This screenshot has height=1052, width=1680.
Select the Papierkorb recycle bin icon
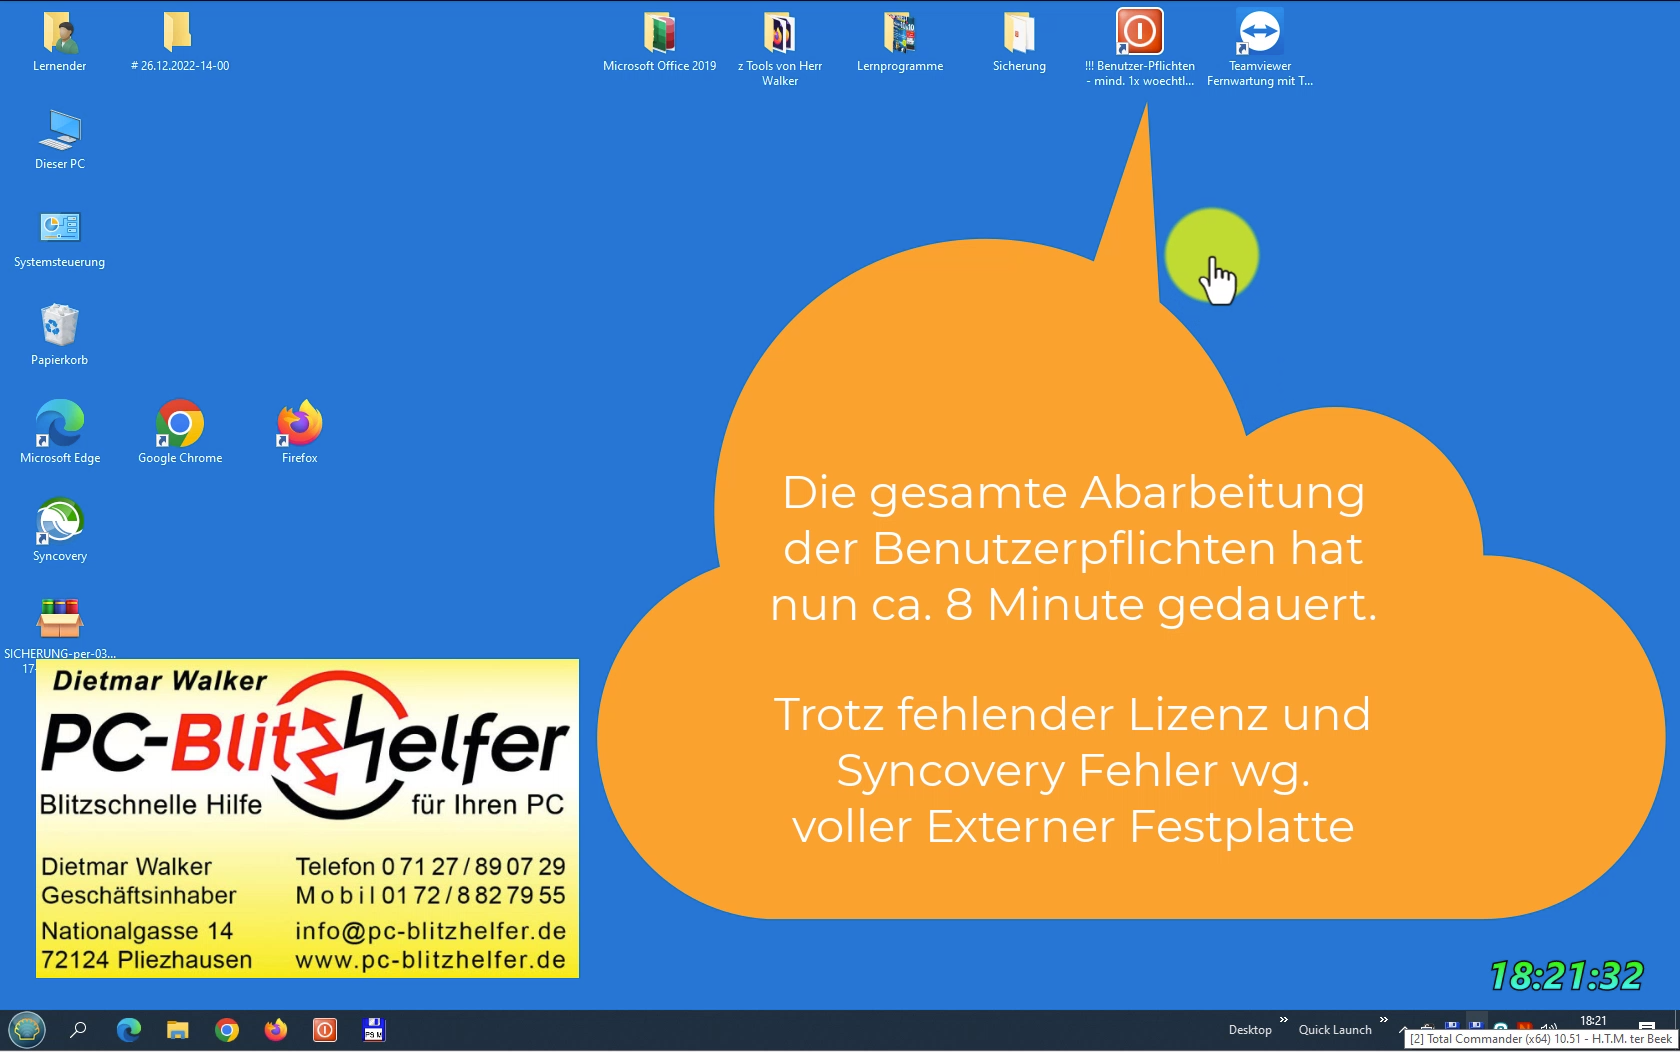[x=60, y=327]
